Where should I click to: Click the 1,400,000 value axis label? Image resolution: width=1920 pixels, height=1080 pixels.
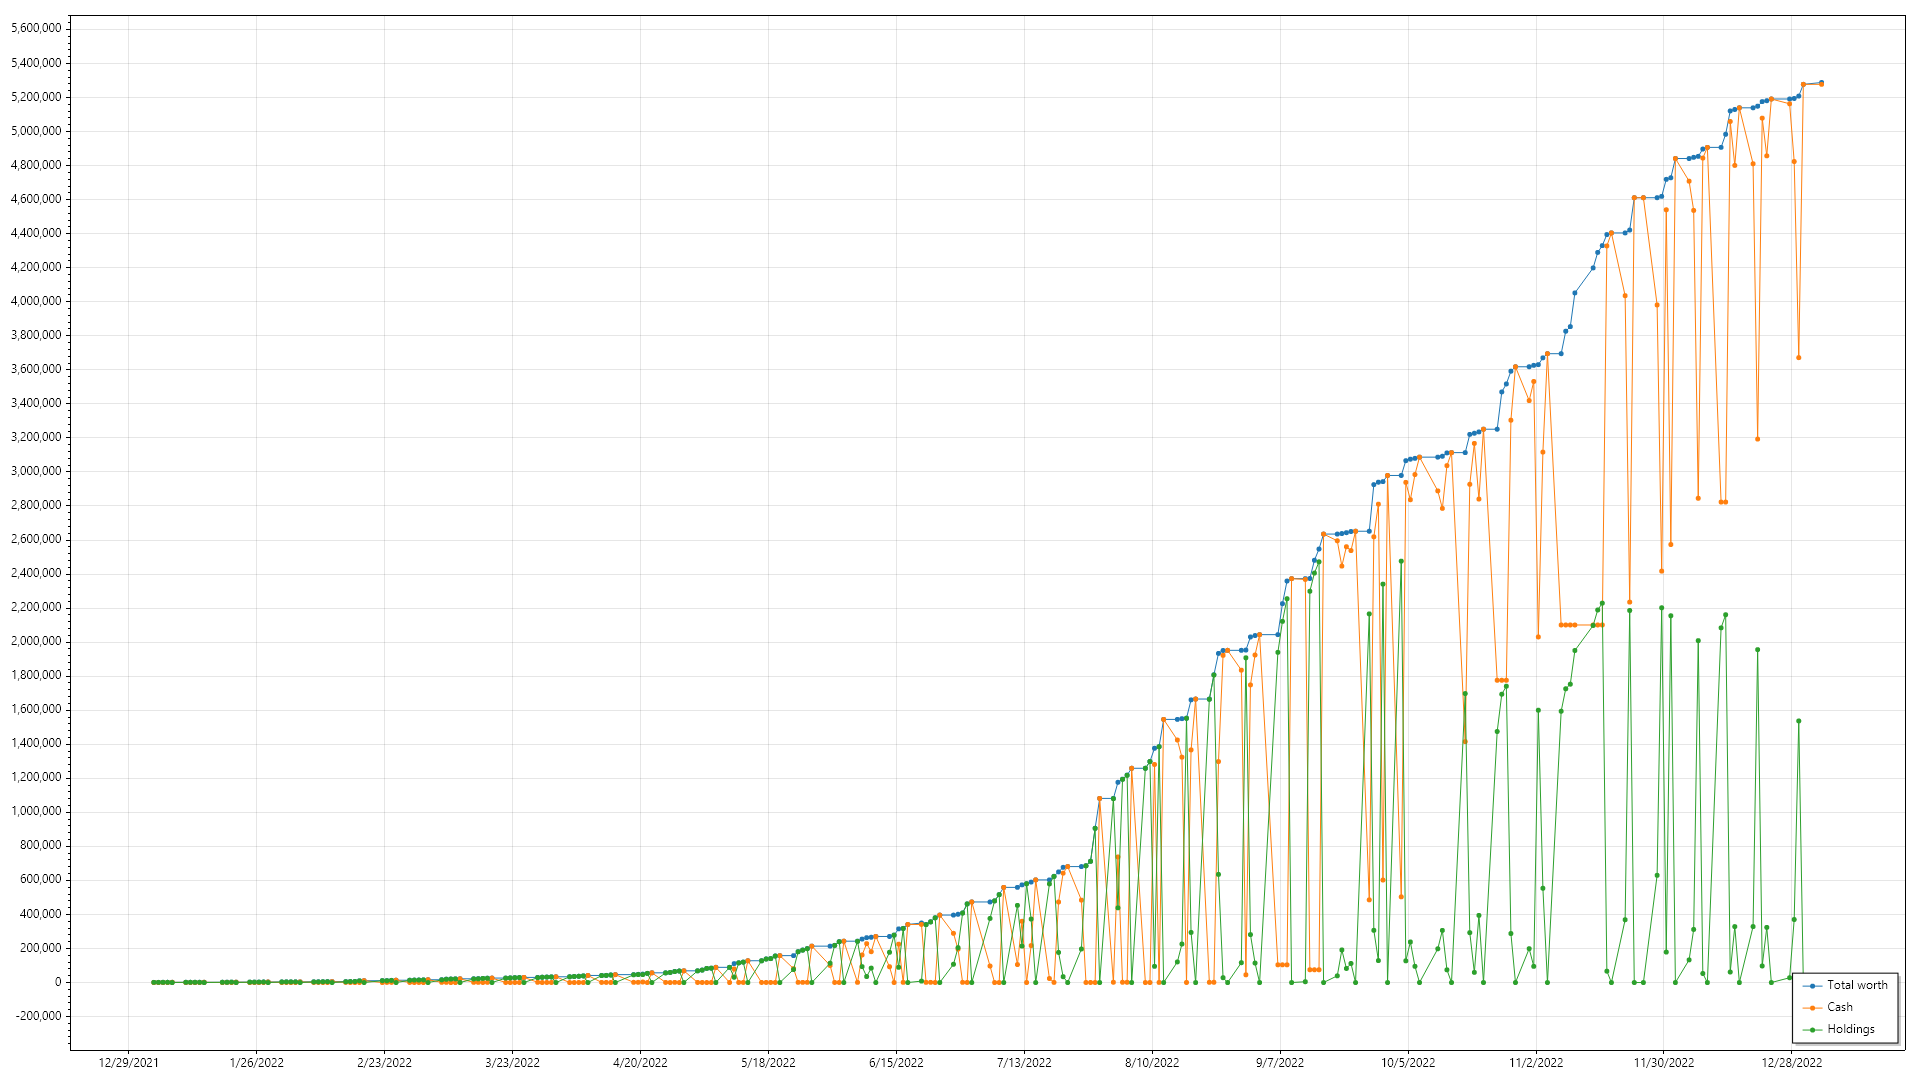click(36, 743)
